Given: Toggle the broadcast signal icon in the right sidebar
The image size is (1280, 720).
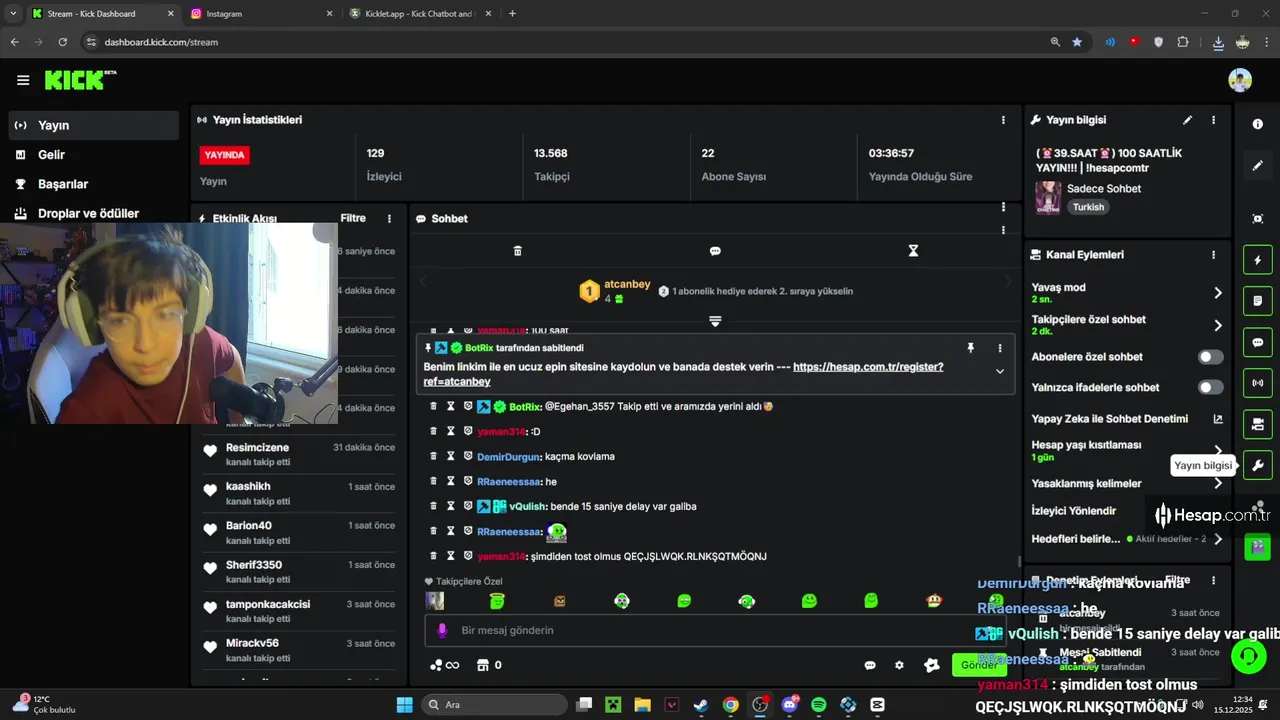Looking at the screenshot, I should pos(1258,383).
